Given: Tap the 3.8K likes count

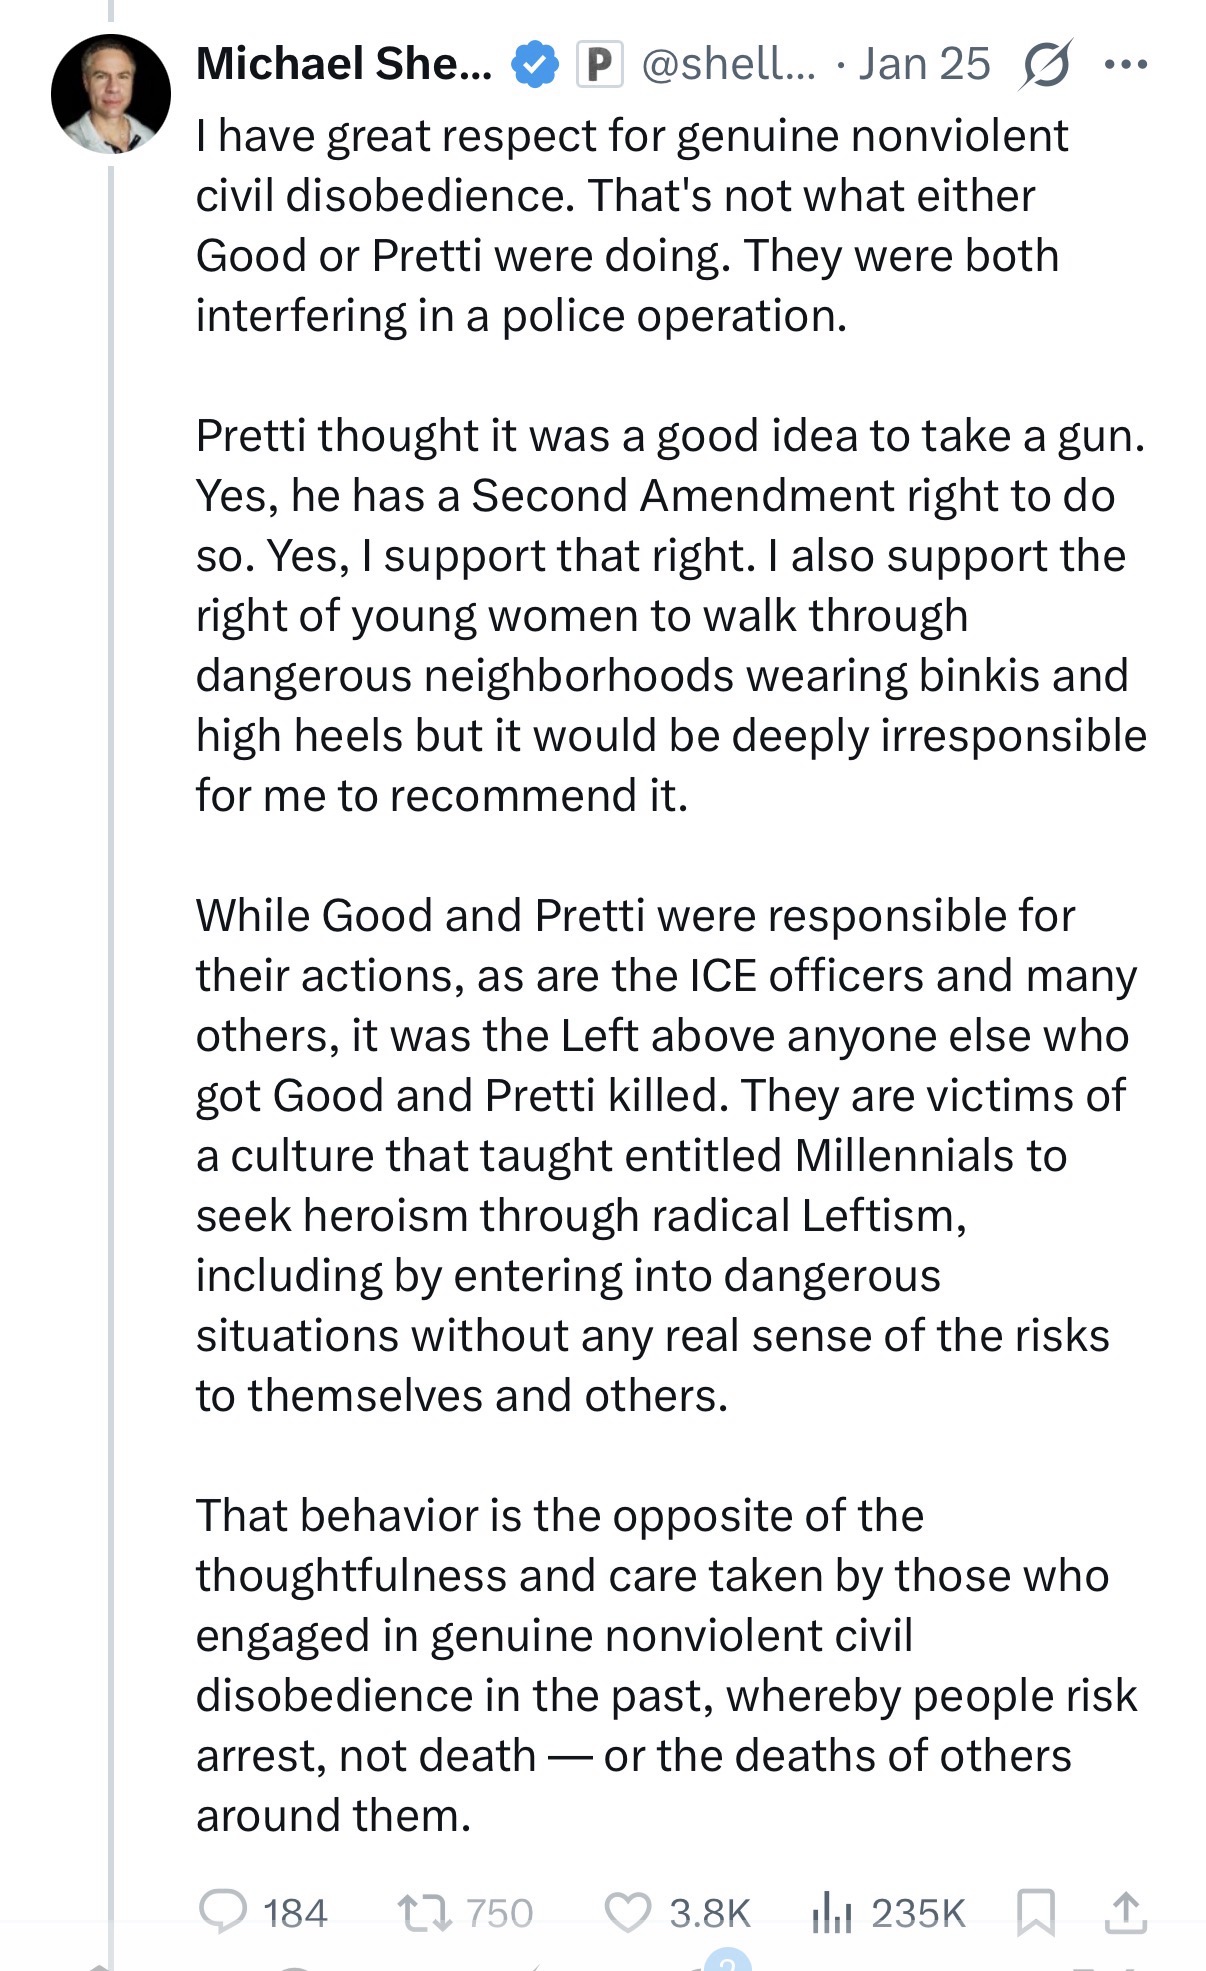Looking at the screenshot, I should pos(709,1913).
